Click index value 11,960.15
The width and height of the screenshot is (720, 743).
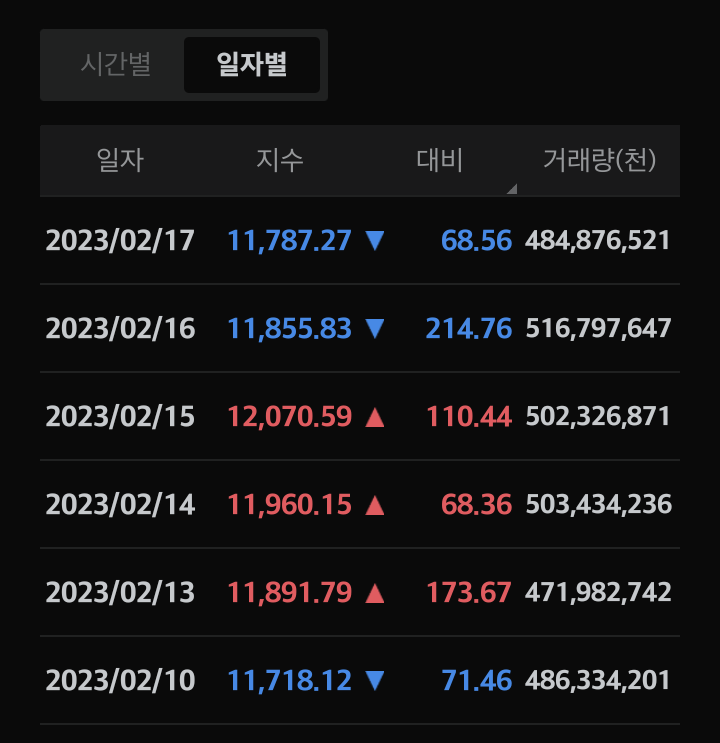point(290,505)
